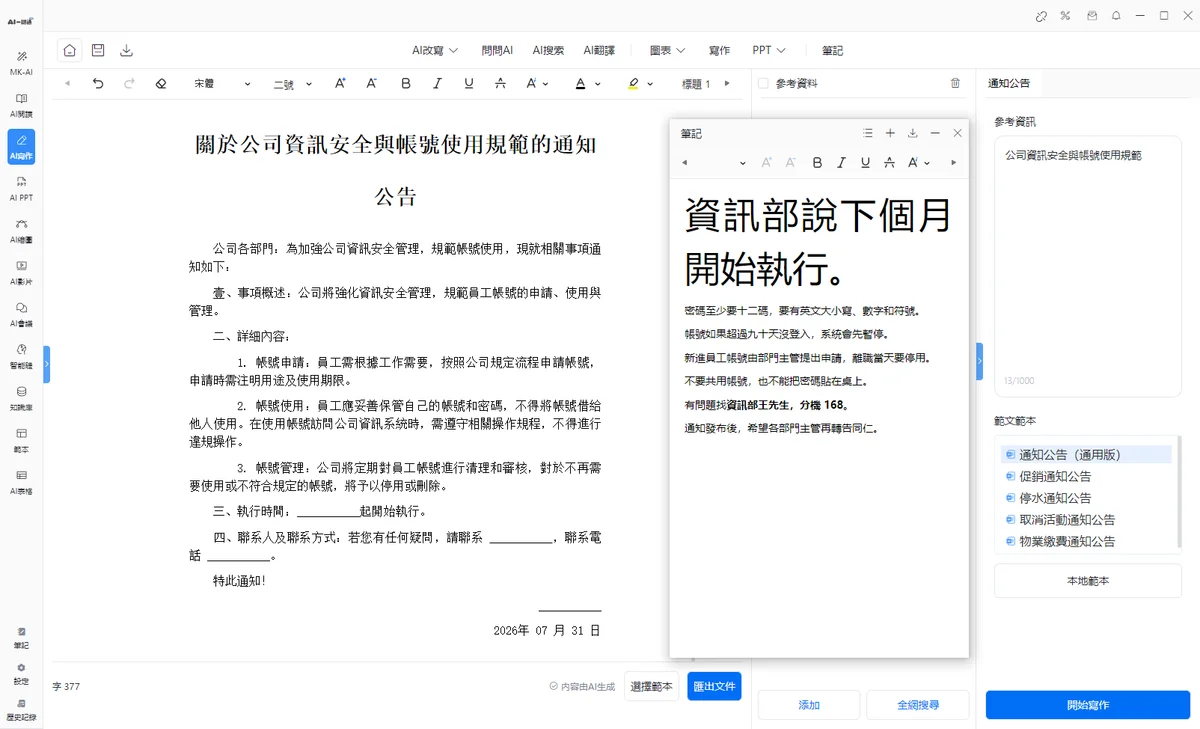Open the yellow highlight color picker

tap(640, 84)
